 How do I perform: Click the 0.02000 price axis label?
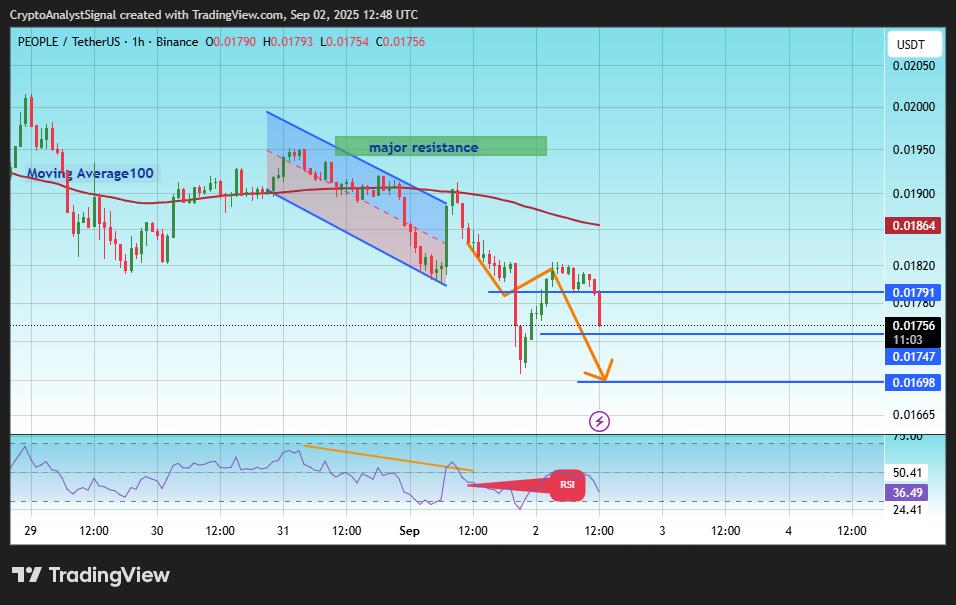[913, 107]
